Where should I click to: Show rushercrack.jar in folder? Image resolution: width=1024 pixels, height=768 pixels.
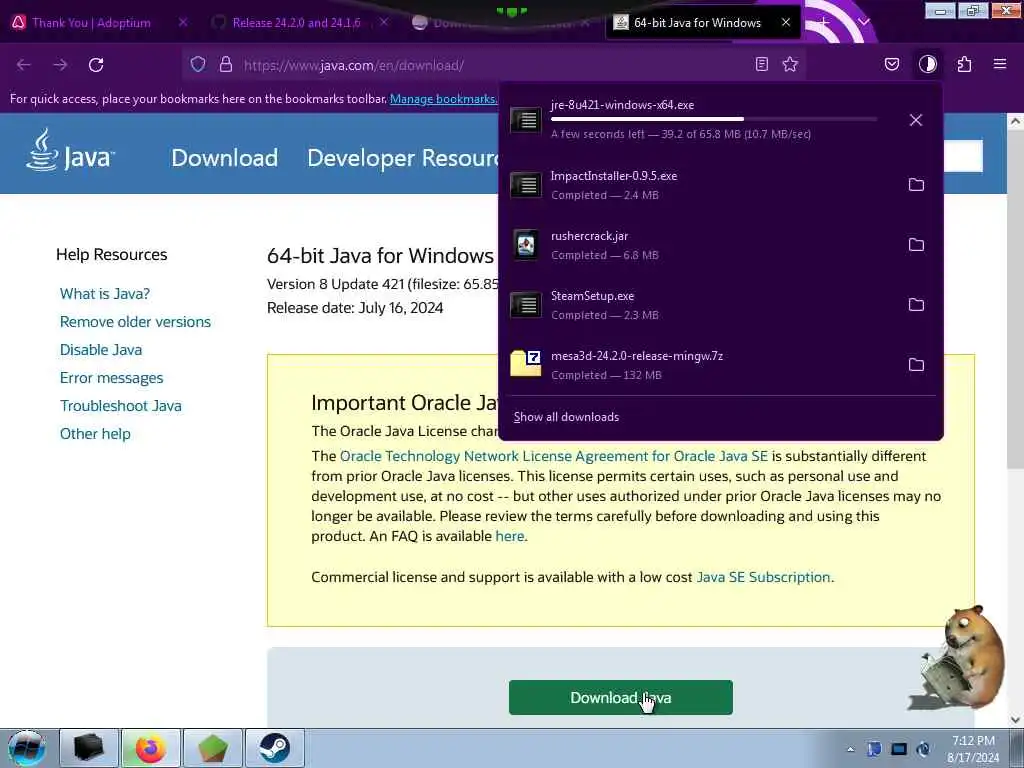(916, 245)
